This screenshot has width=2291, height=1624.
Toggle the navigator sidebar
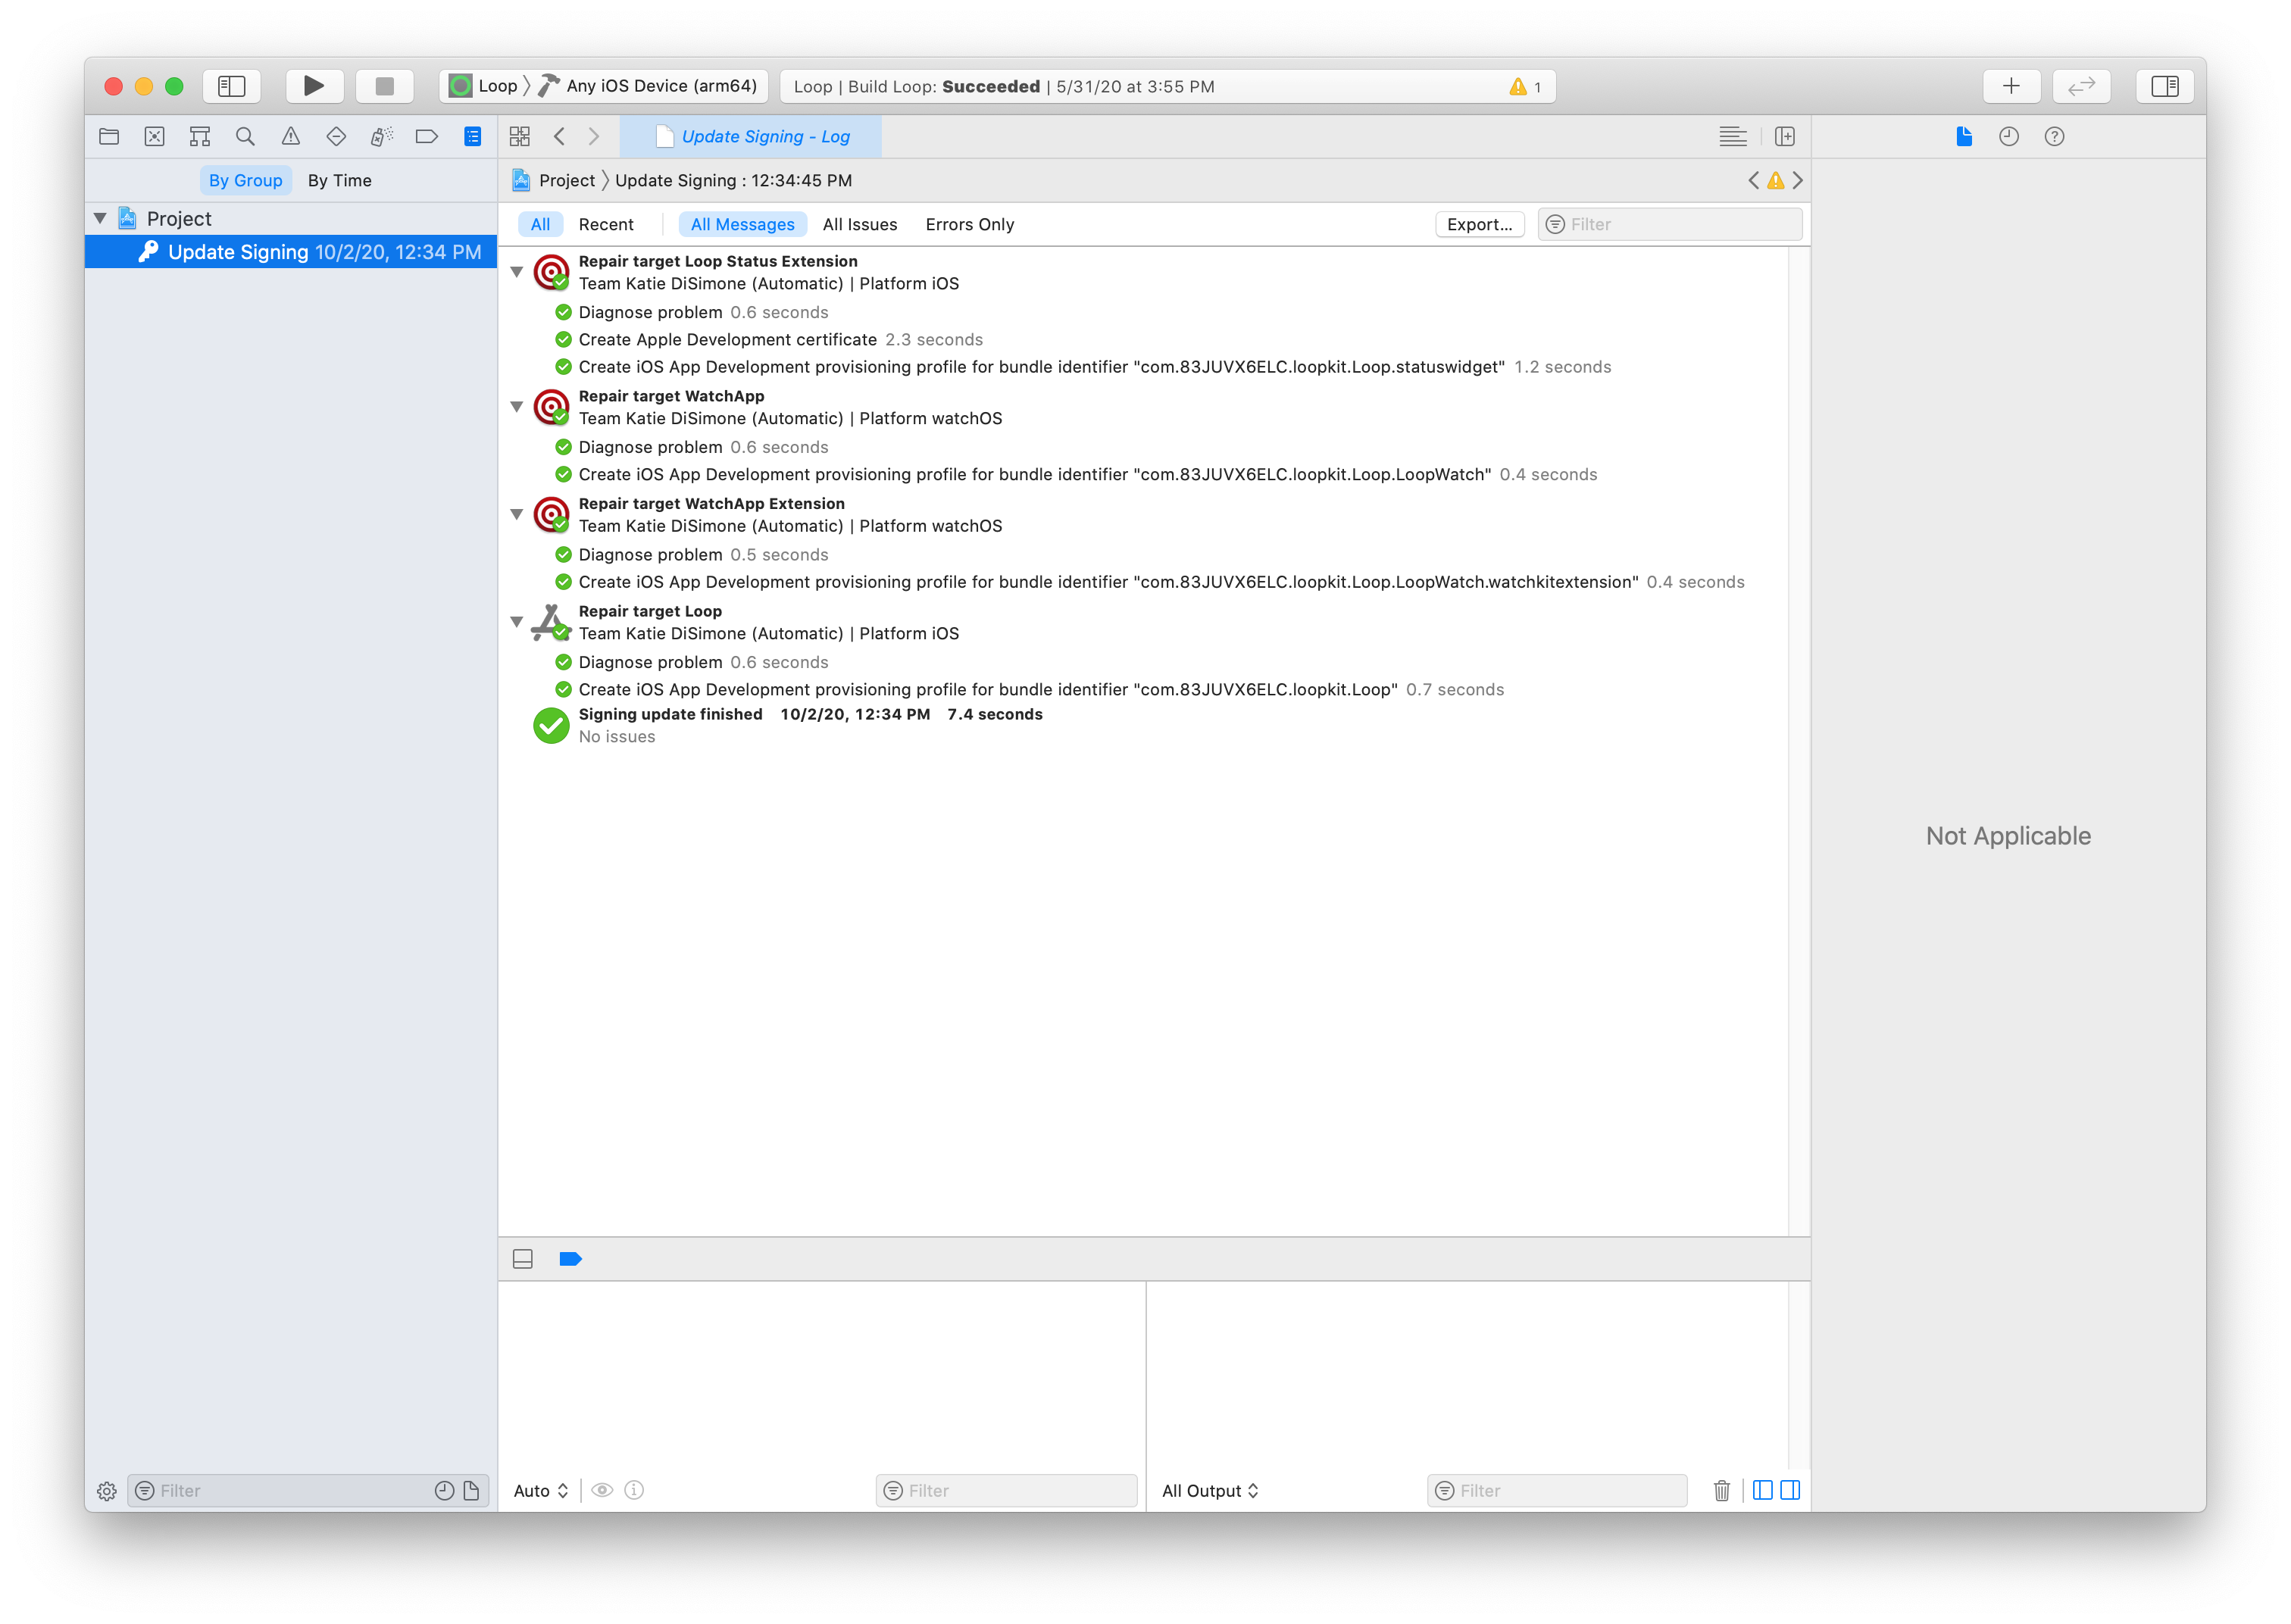click(232, 86)
